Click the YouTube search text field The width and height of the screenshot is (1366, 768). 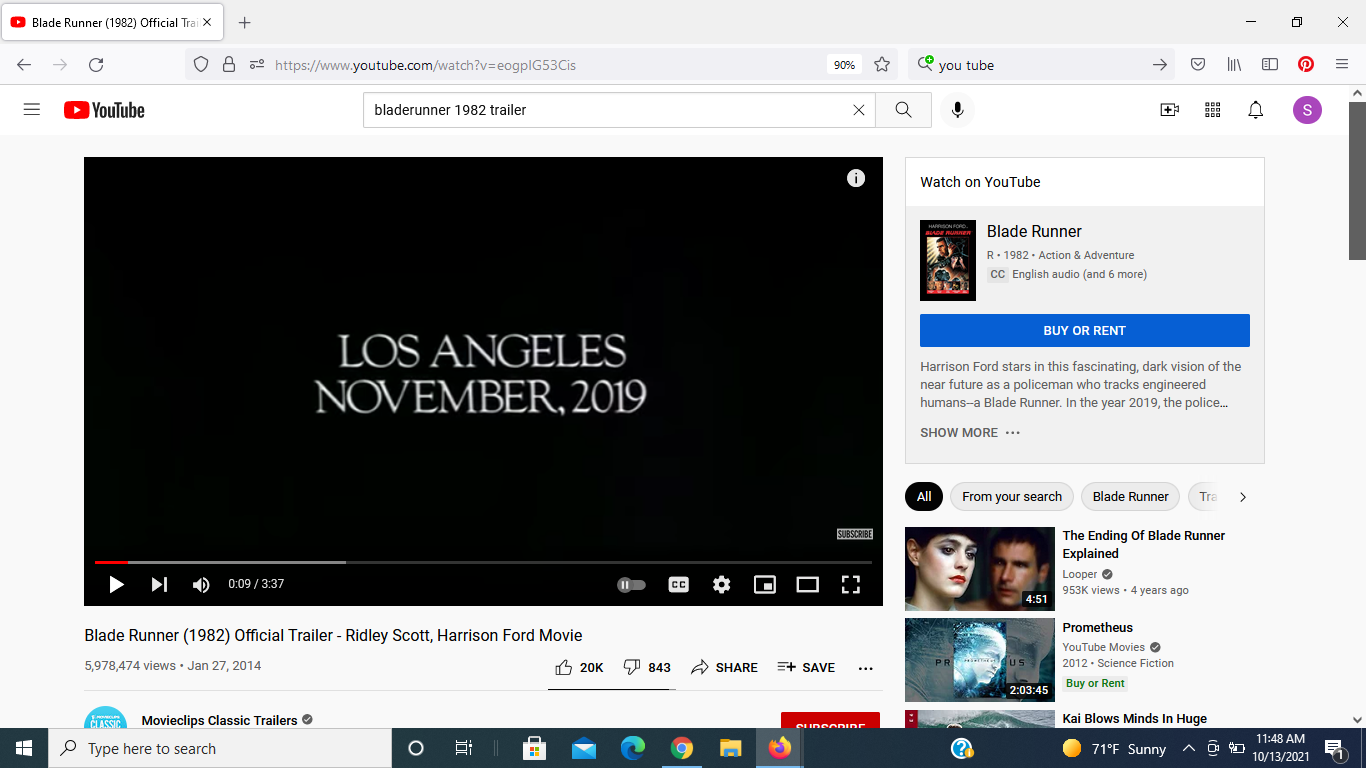coord(610,110)
